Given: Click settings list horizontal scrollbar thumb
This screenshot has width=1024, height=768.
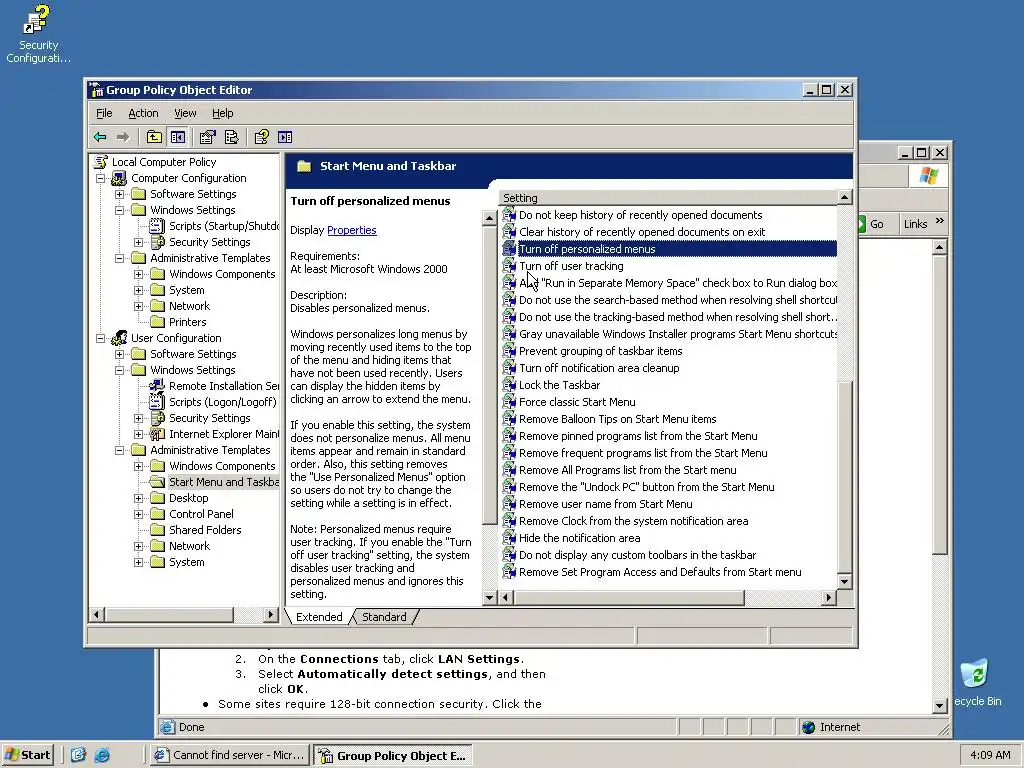Looking at the screenshot, I should click(629, 597).
